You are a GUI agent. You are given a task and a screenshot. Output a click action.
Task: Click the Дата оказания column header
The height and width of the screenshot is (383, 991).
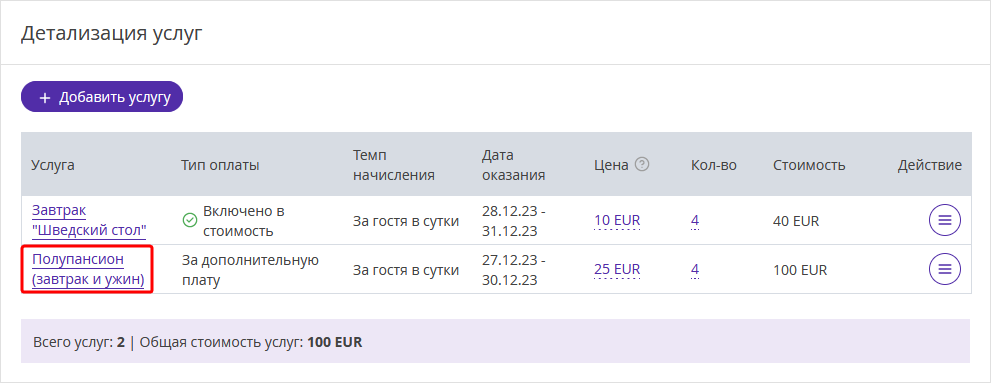[x=513, y=166]
